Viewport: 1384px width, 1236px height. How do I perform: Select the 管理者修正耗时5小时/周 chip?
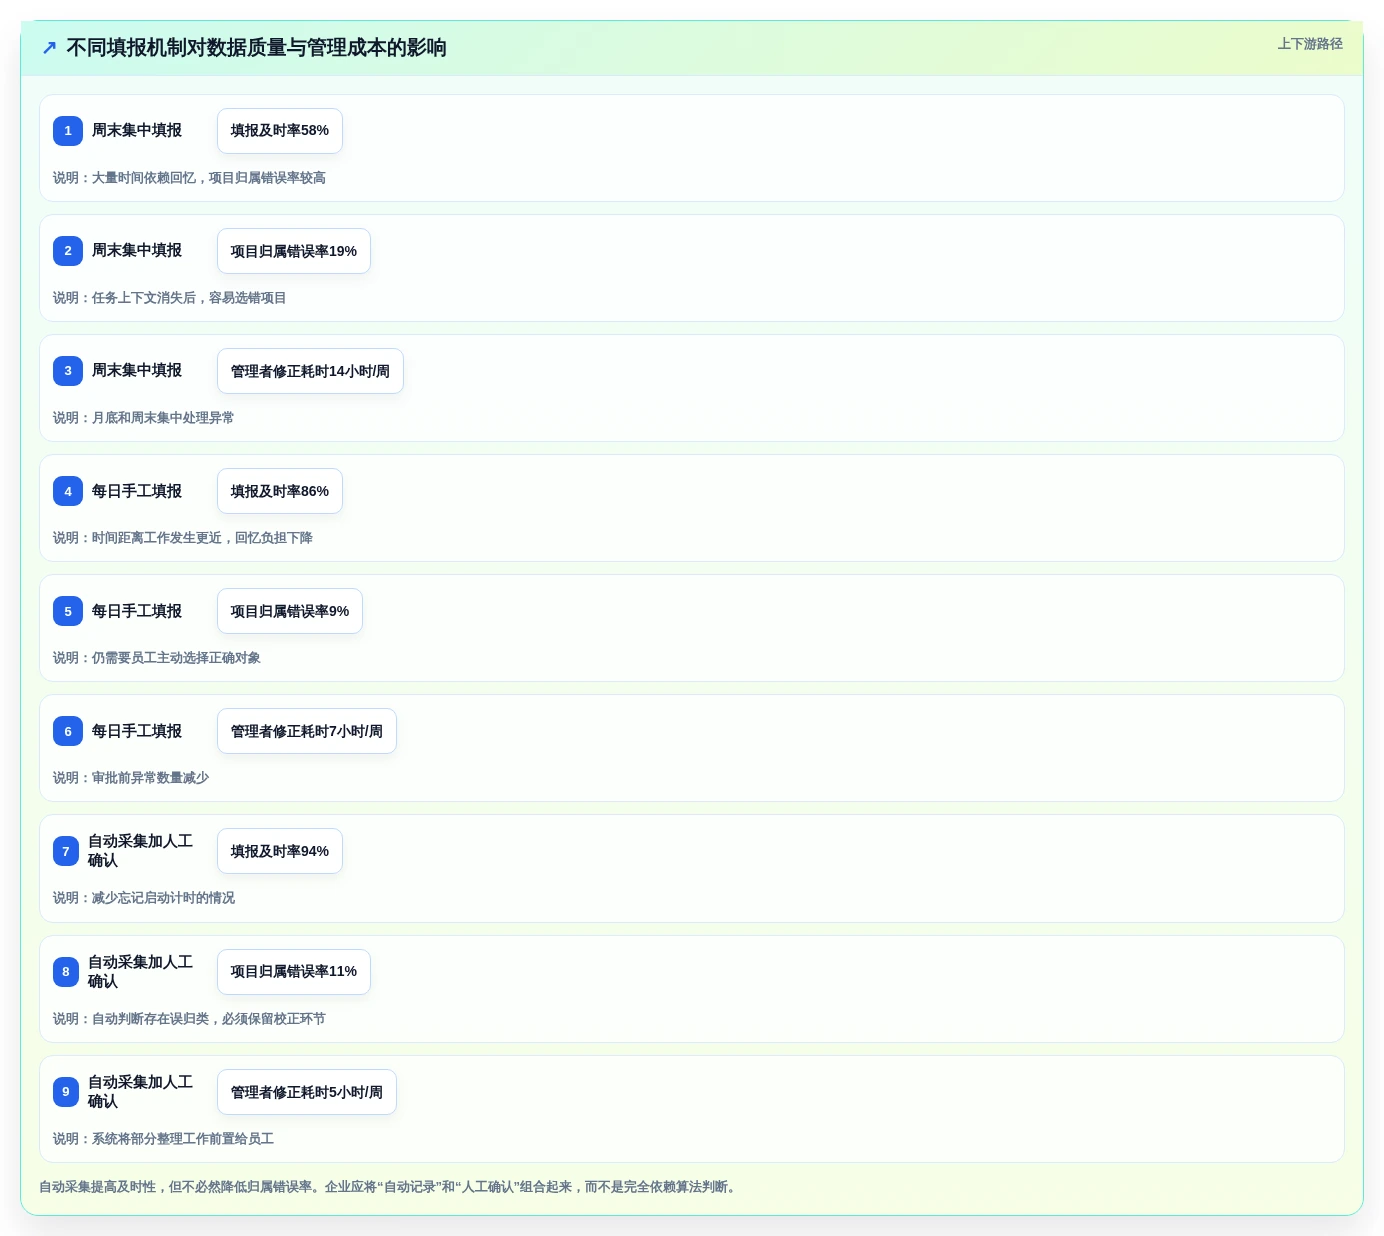pos(307,1092)
